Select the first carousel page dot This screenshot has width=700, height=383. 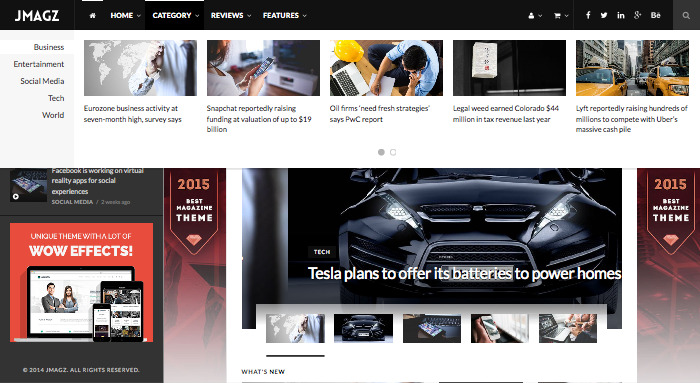point(381,152)
